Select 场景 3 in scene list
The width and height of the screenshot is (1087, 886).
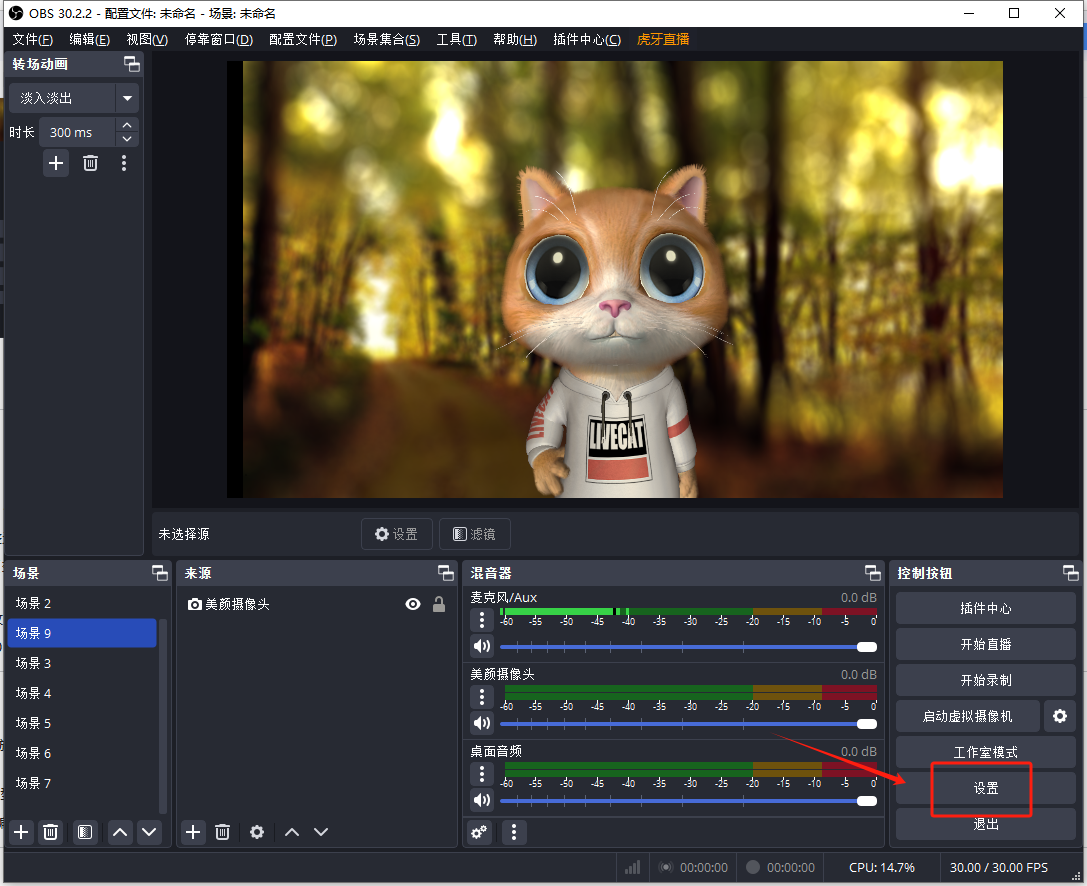[x=82, y=663]
